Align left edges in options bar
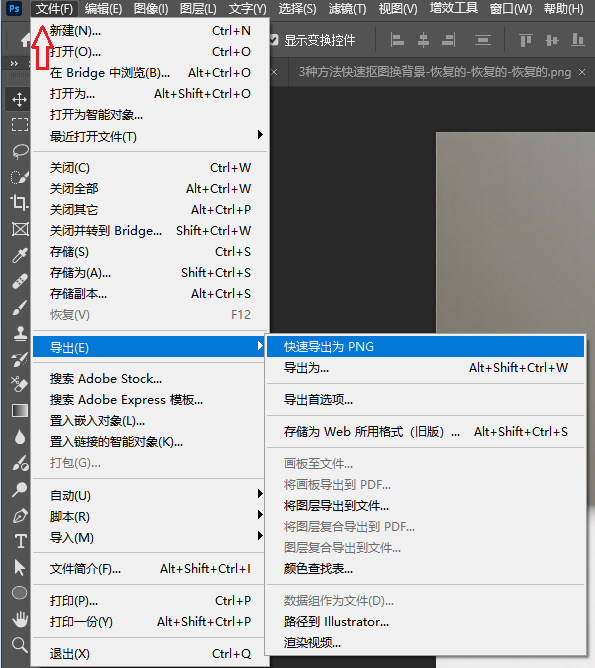 click(x=397, y=40)
